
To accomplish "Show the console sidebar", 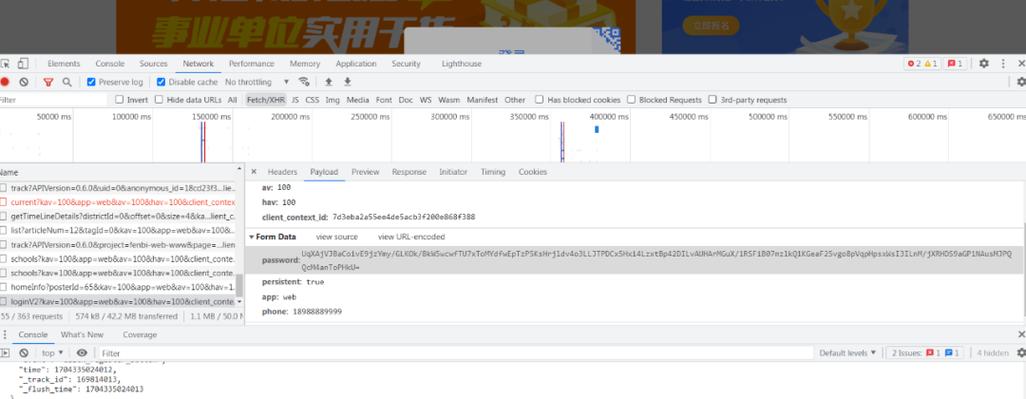I will (5, 353).
